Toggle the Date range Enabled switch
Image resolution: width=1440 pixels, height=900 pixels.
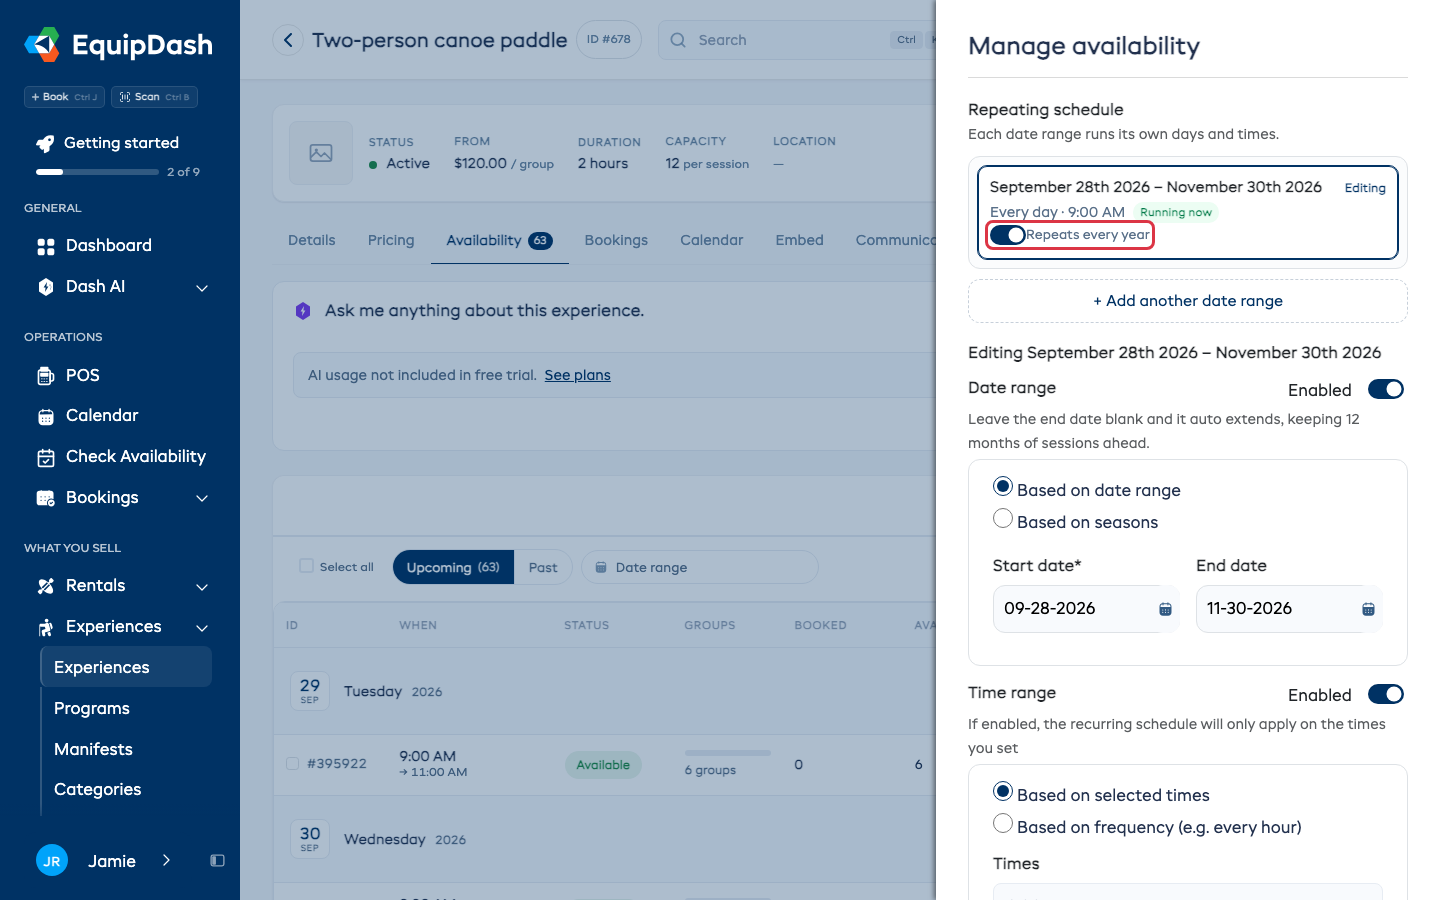tap(1386, 389)
